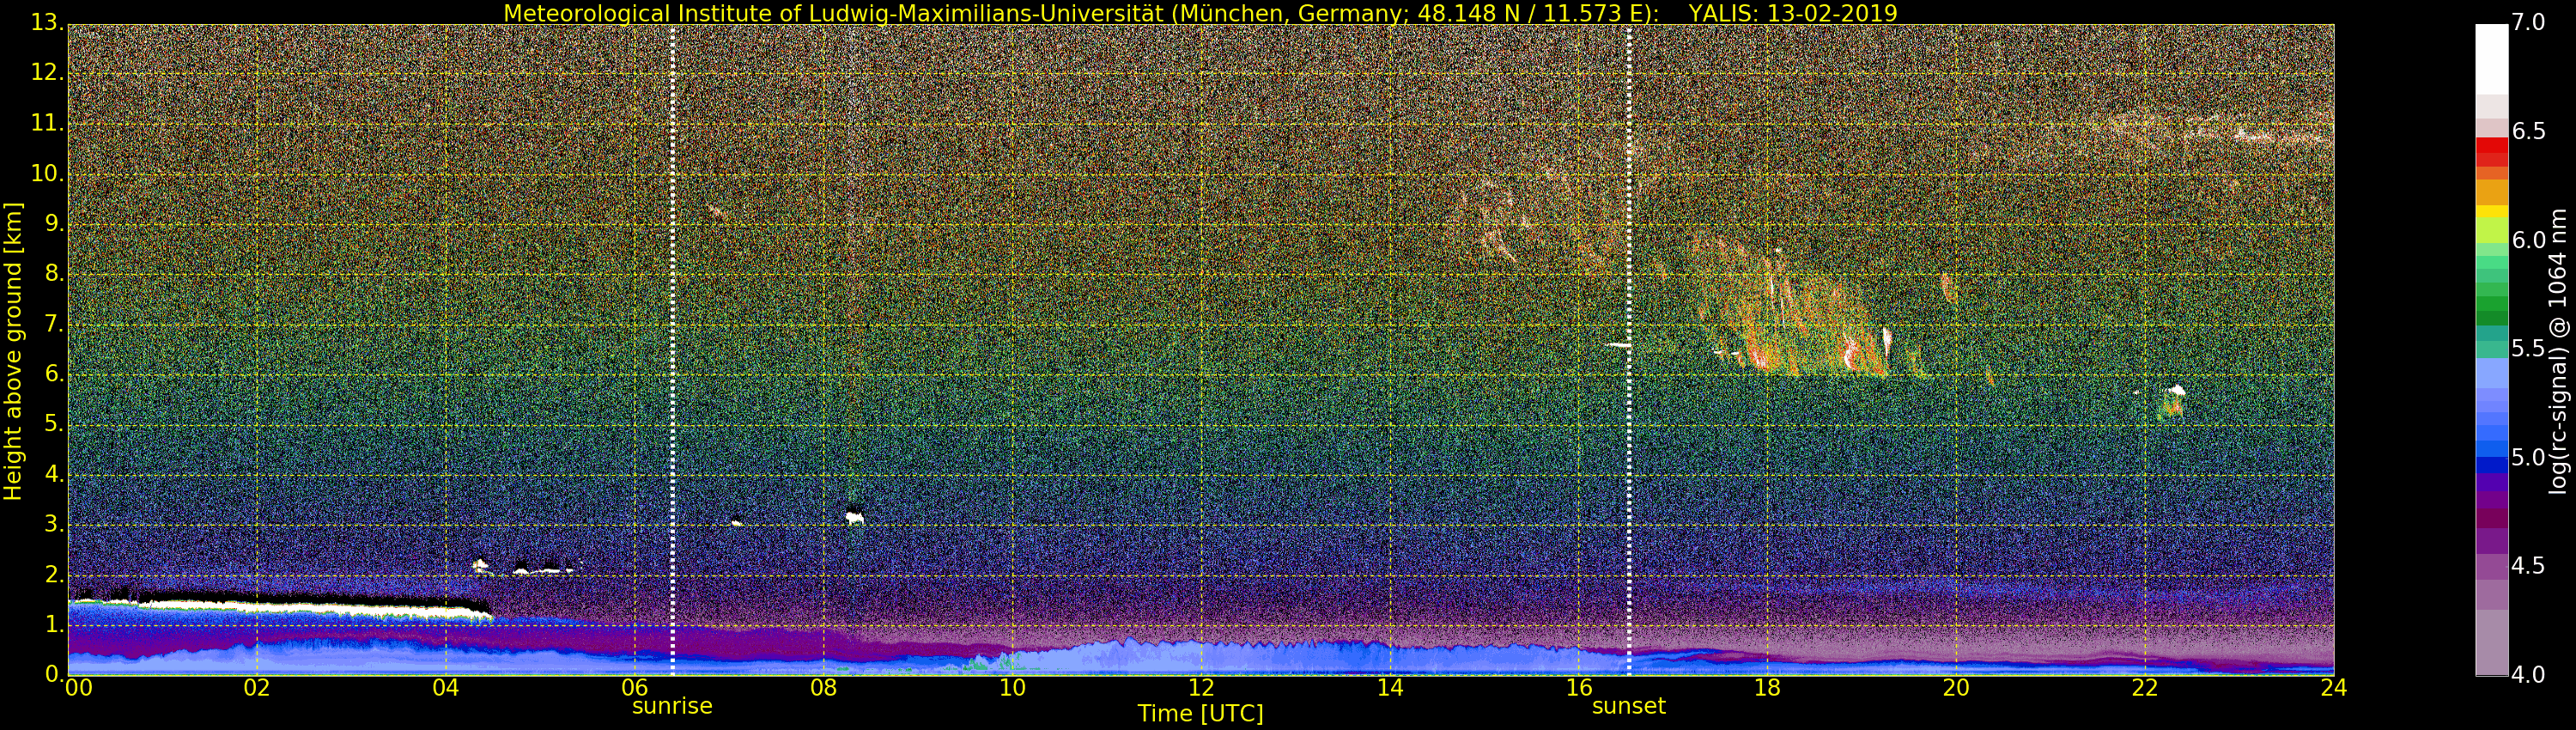This screenshot has height=730, width=2576.
Task: Click the height tick label '10.'
Action: click(x=46, y=173)
